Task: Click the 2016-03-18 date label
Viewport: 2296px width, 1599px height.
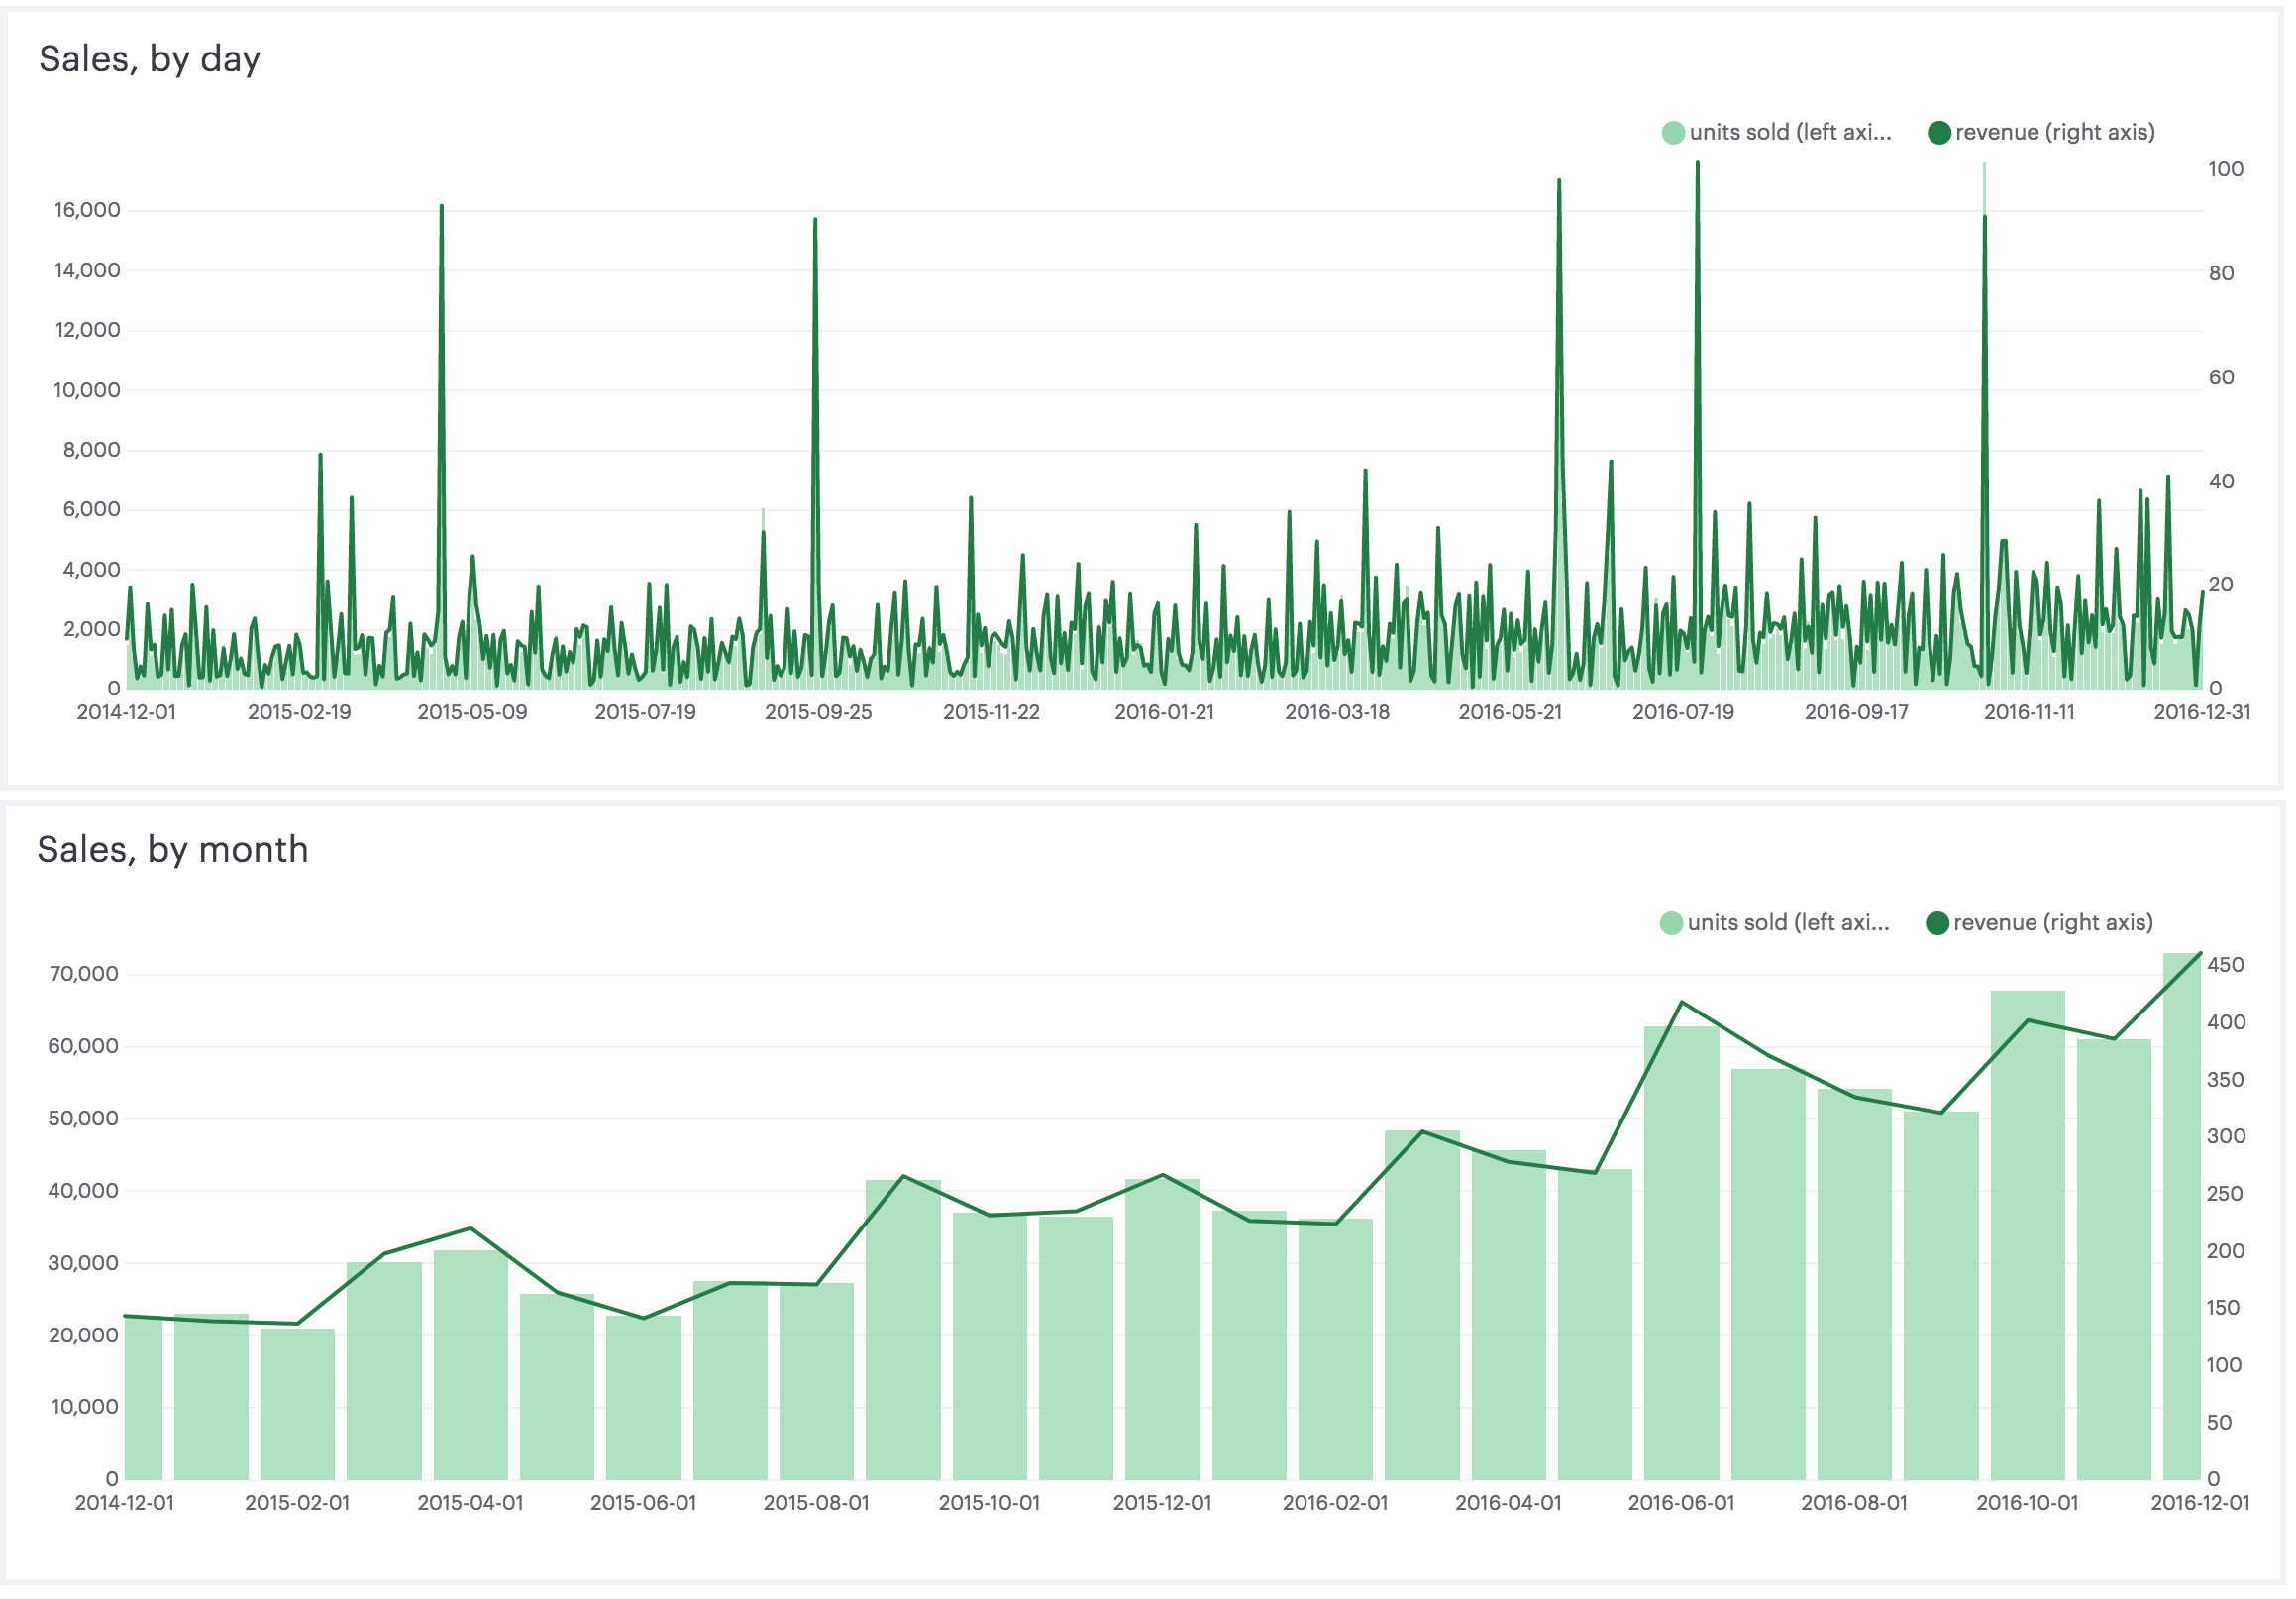Action: [1337, 712]
